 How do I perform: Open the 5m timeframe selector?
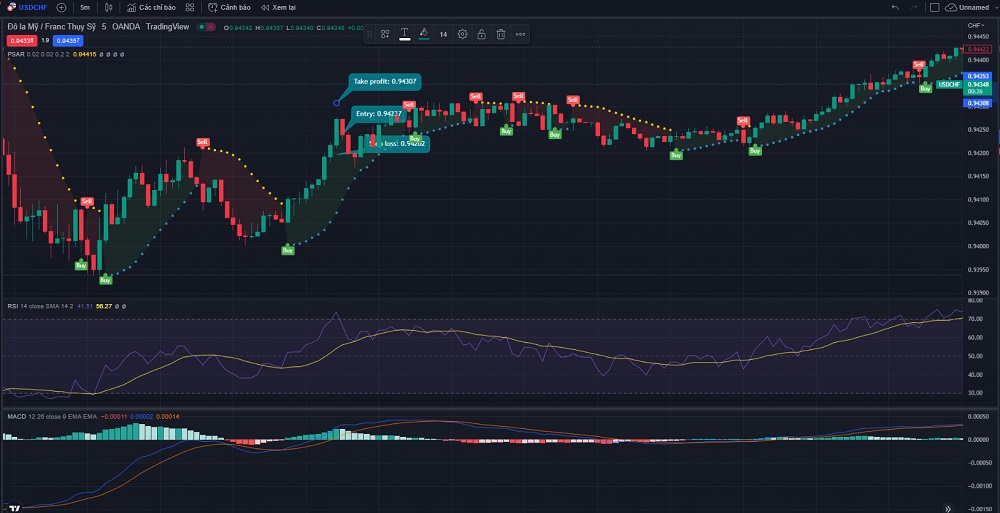[85, 8]
